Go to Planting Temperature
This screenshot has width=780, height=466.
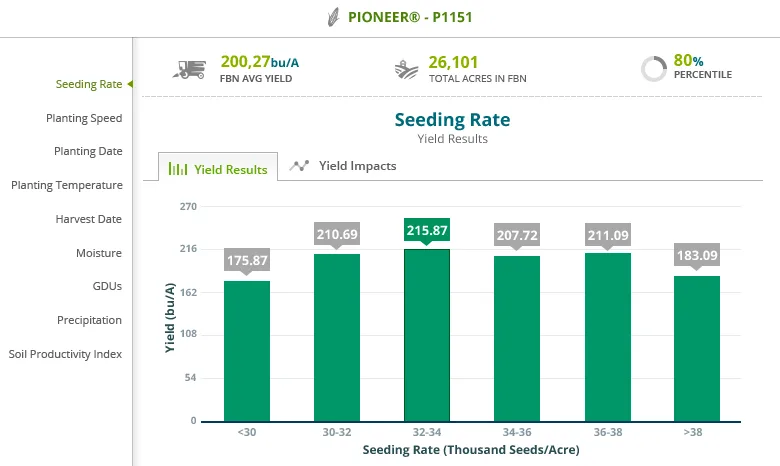coord(67,185)
